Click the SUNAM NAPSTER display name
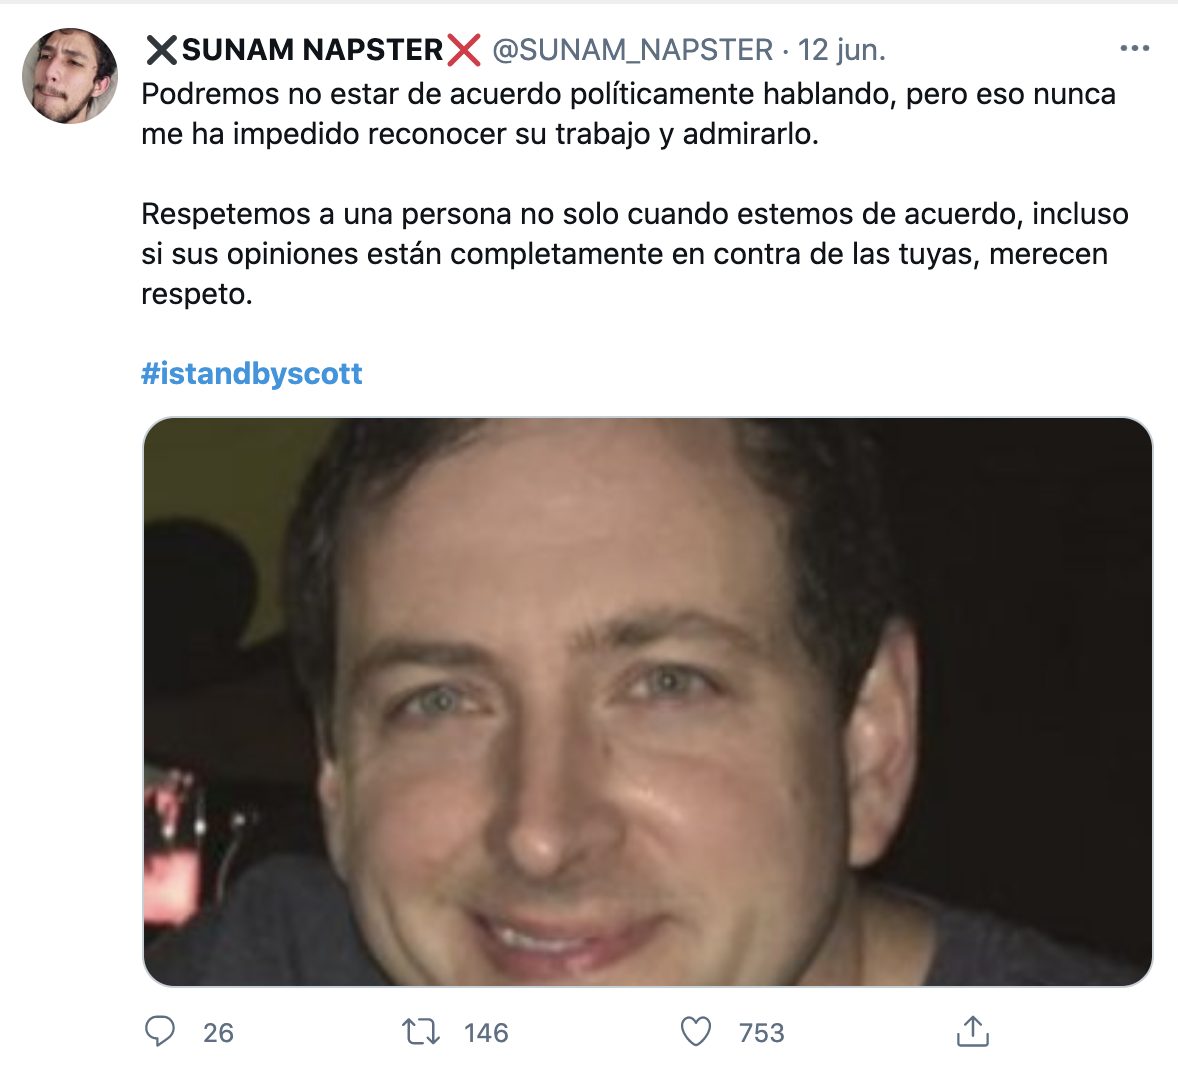 pos(313,50)
